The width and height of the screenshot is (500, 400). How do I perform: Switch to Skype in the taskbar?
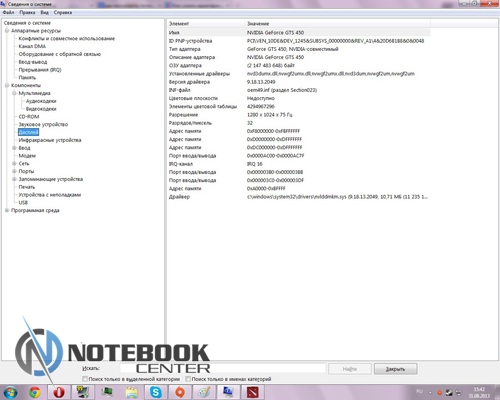point(156,392)
